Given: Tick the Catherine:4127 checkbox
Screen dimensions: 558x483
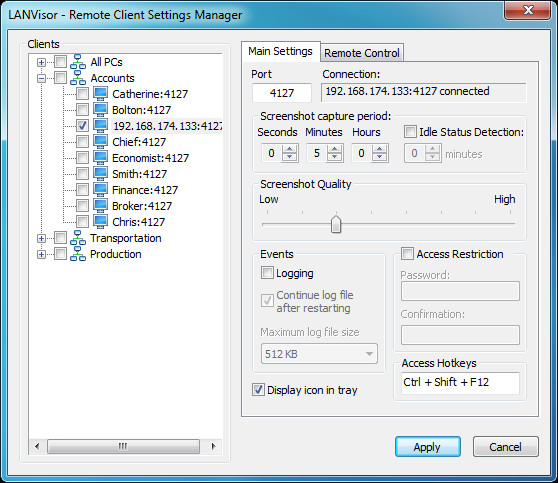Looking at the screenshot, I should pyautogui.click(x=82, y=94).
